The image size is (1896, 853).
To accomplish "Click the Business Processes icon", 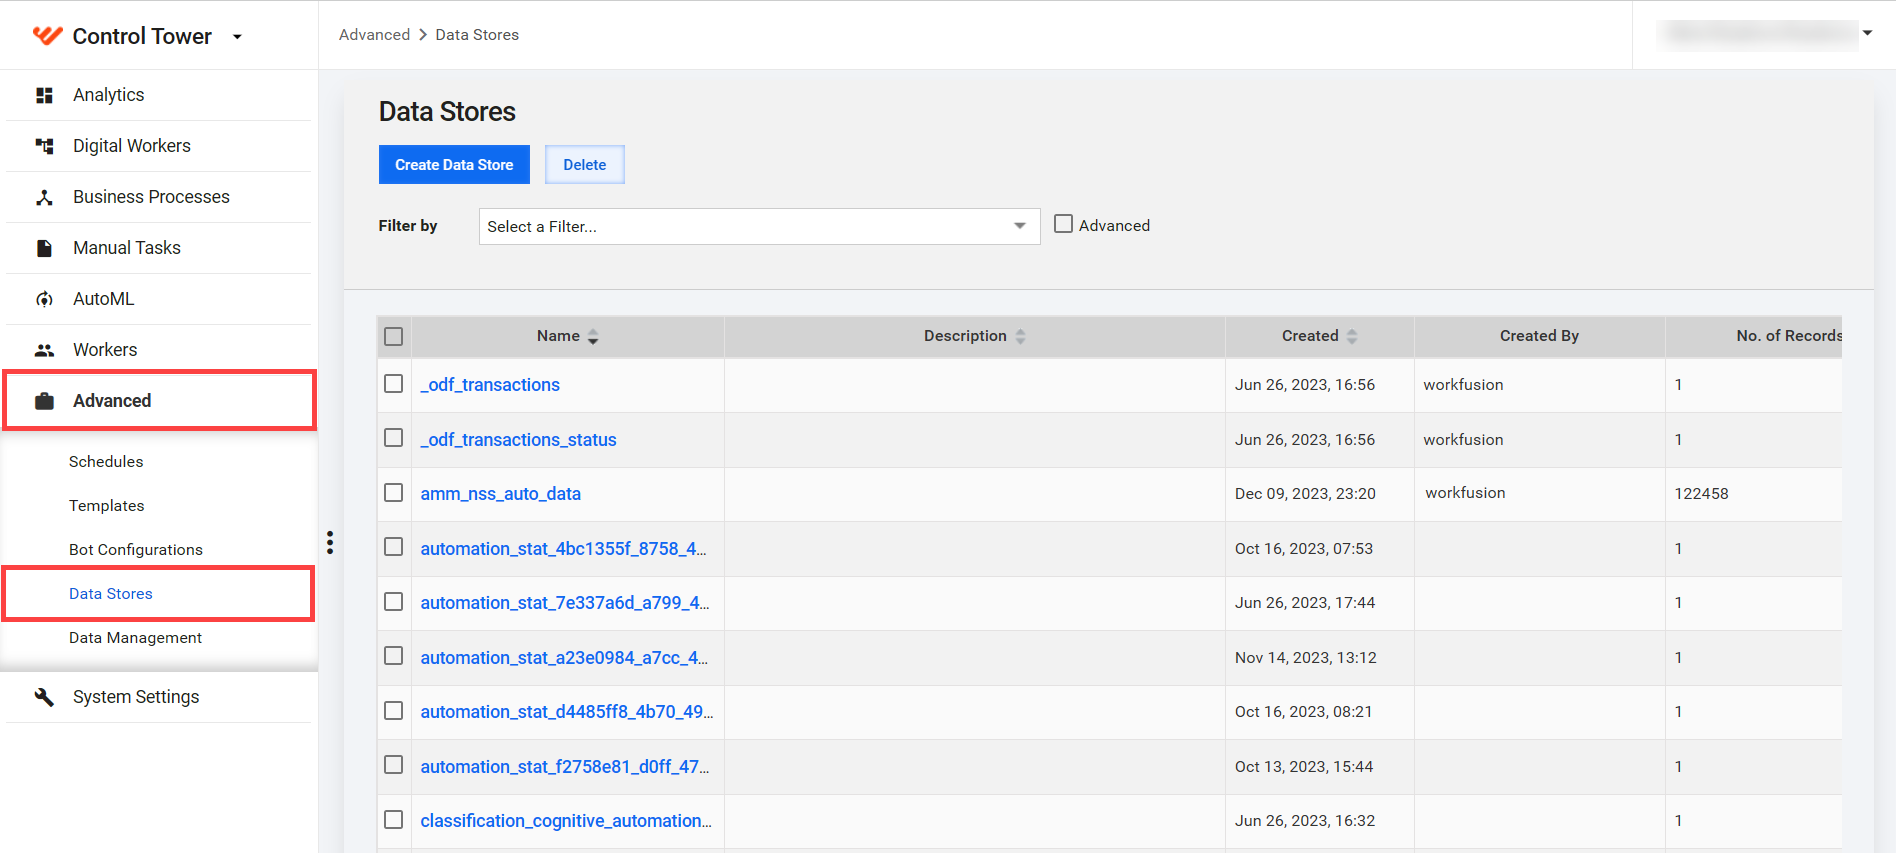I will click(44, 197).
